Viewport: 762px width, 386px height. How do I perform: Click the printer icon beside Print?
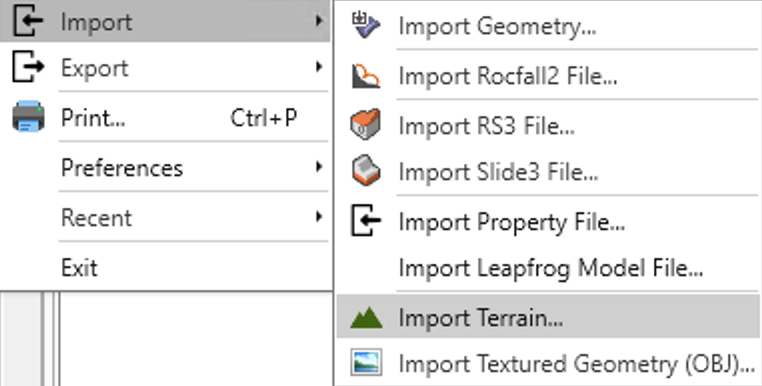pyautogui.click(x=28, y=117)
